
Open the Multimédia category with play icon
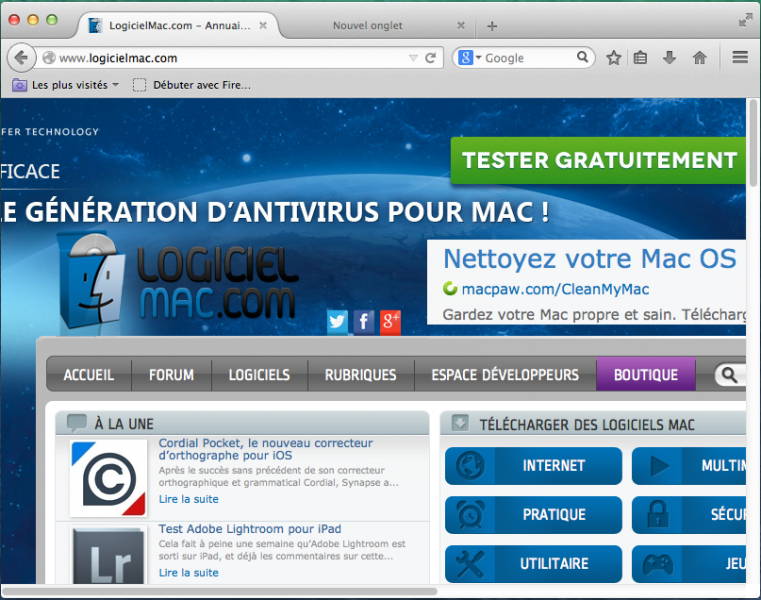(689, 466)
